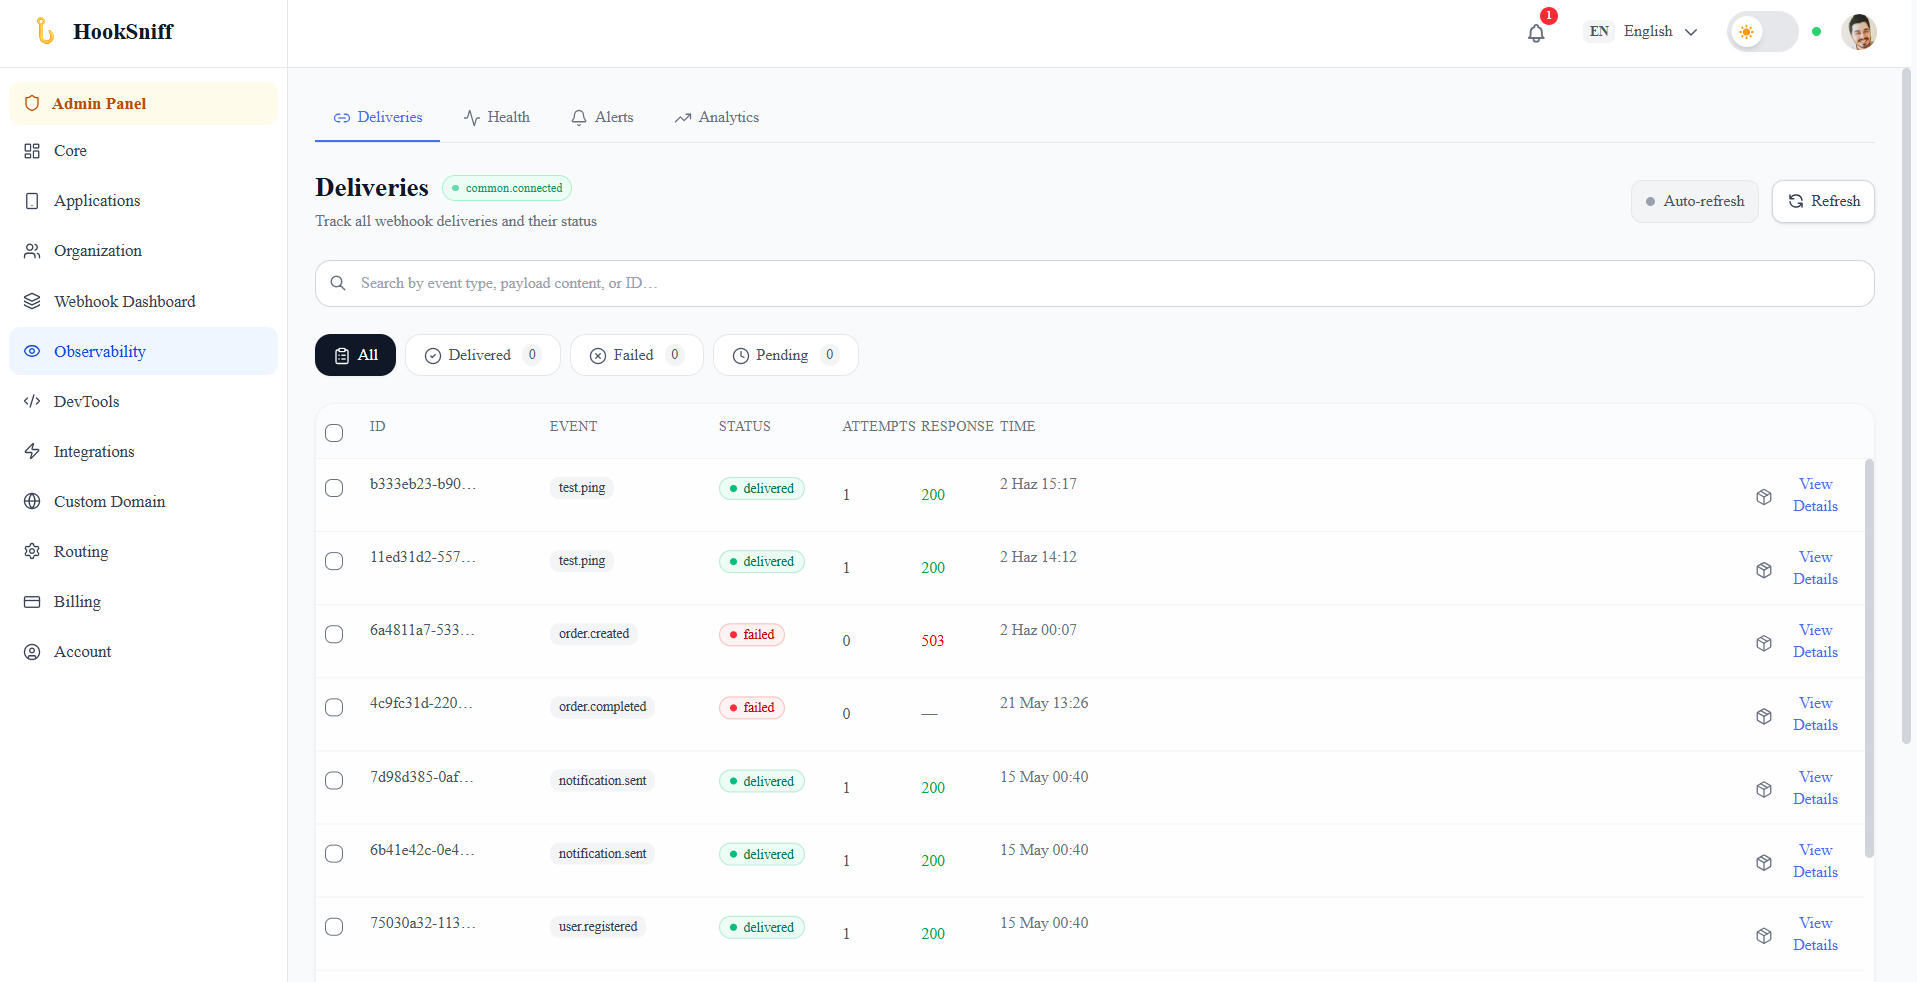Image resolution: width=1917 pixels, height=982 pixels.
Task: Click the package icon in 75030a32 row
Action: click(1764, 936)
